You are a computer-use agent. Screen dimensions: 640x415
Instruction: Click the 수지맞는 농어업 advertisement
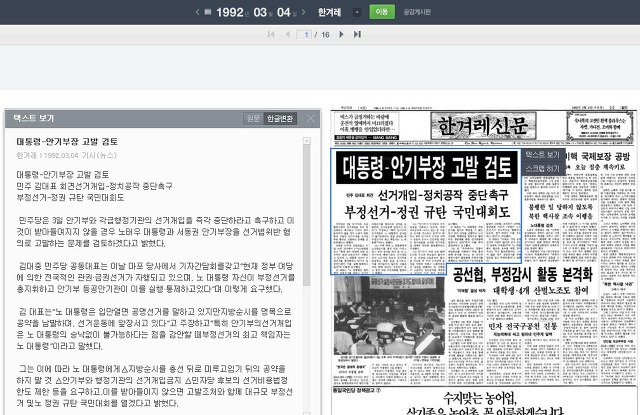[x=484, y=402]
